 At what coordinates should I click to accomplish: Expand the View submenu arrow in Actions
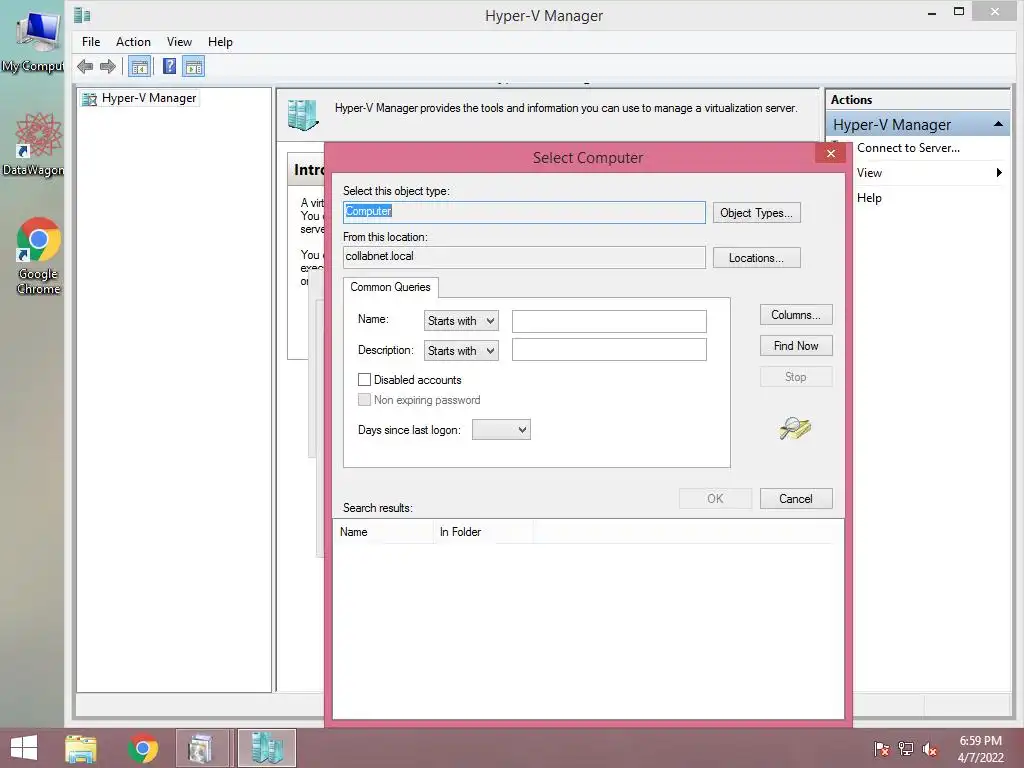pos(999,172)
